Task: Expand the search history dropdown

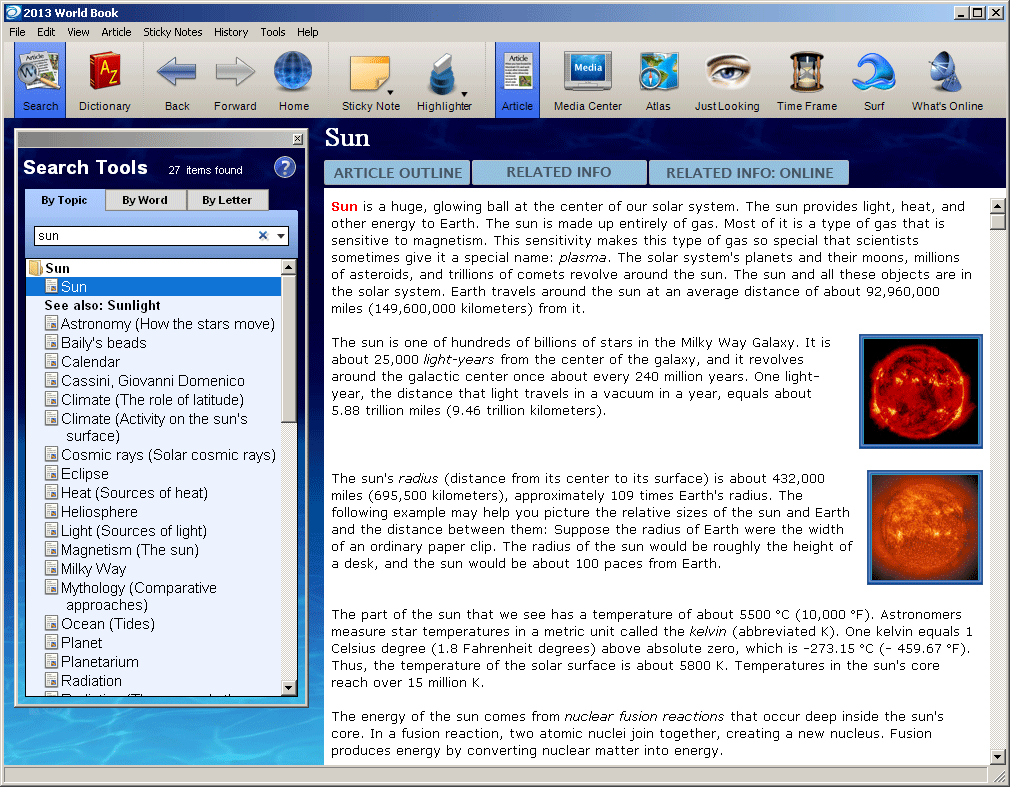Action: (281, 236)
